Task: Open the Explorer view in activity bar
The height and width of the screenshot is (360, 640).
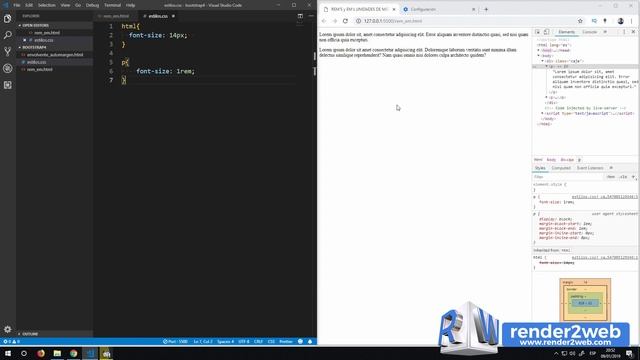Action: coord(7,18)
